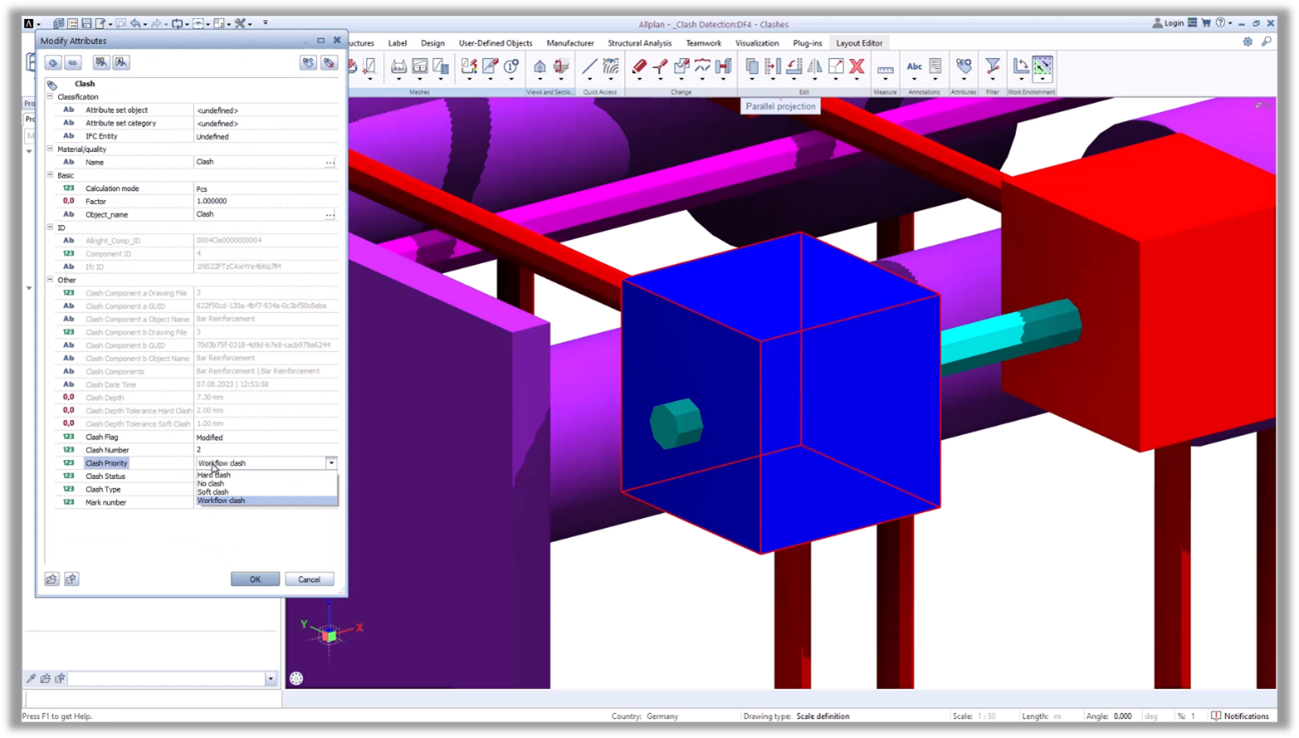Click the red Modify tool in Change group
This screenshot has width=1299, height=738.
click(x=639, y=67)
